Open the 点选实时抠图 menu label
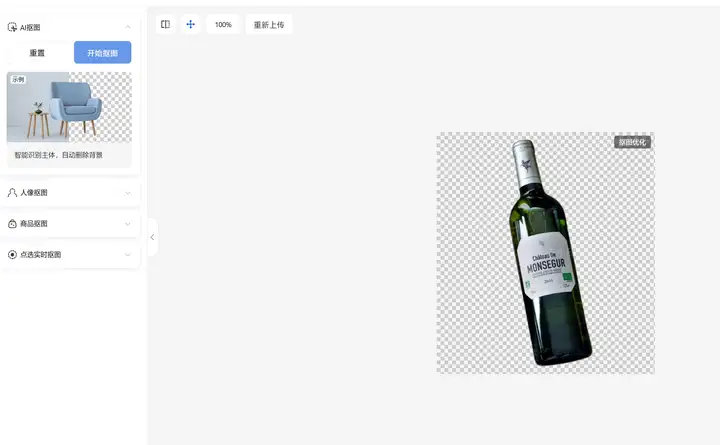The width and height of the screenshot is (720, 445). point(40,254)
